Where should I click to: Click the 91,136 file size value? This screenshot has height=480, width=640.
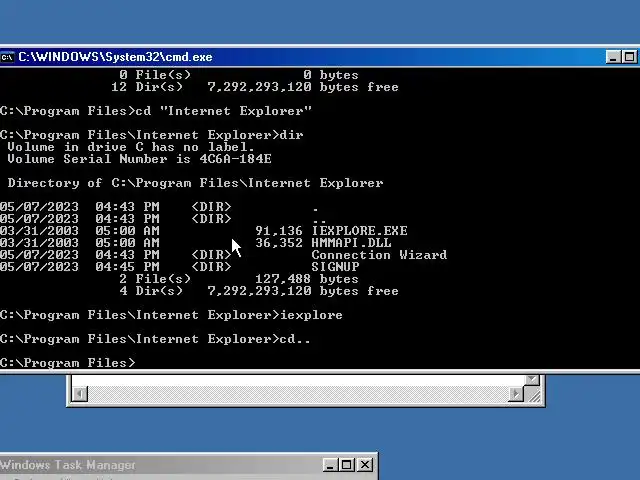coord(279,231)
